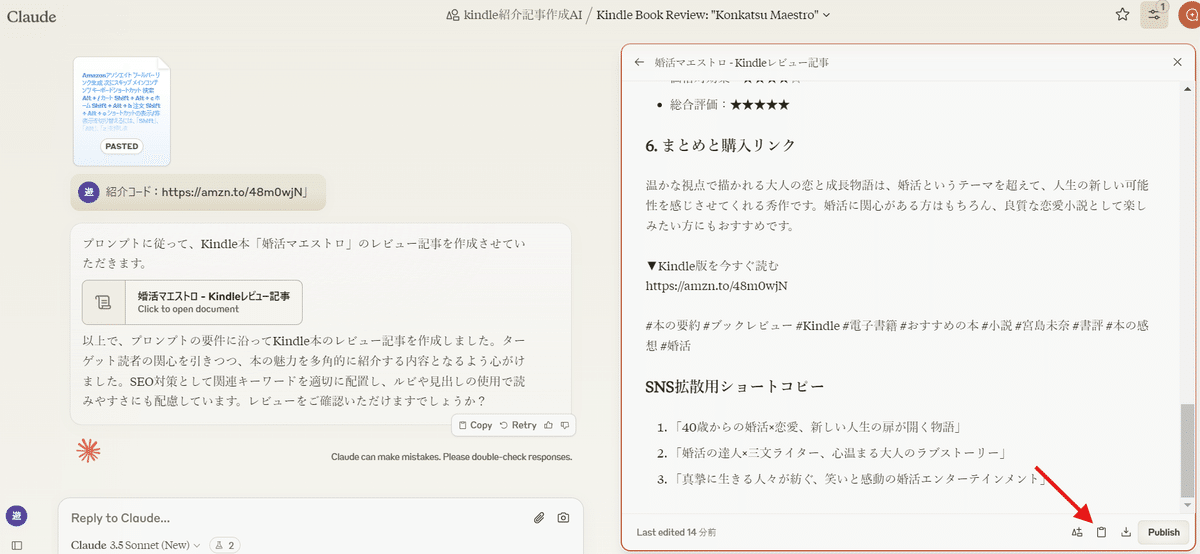Start a new chat with orange button
The image size is (1200, 554).
pos(1190,15)
